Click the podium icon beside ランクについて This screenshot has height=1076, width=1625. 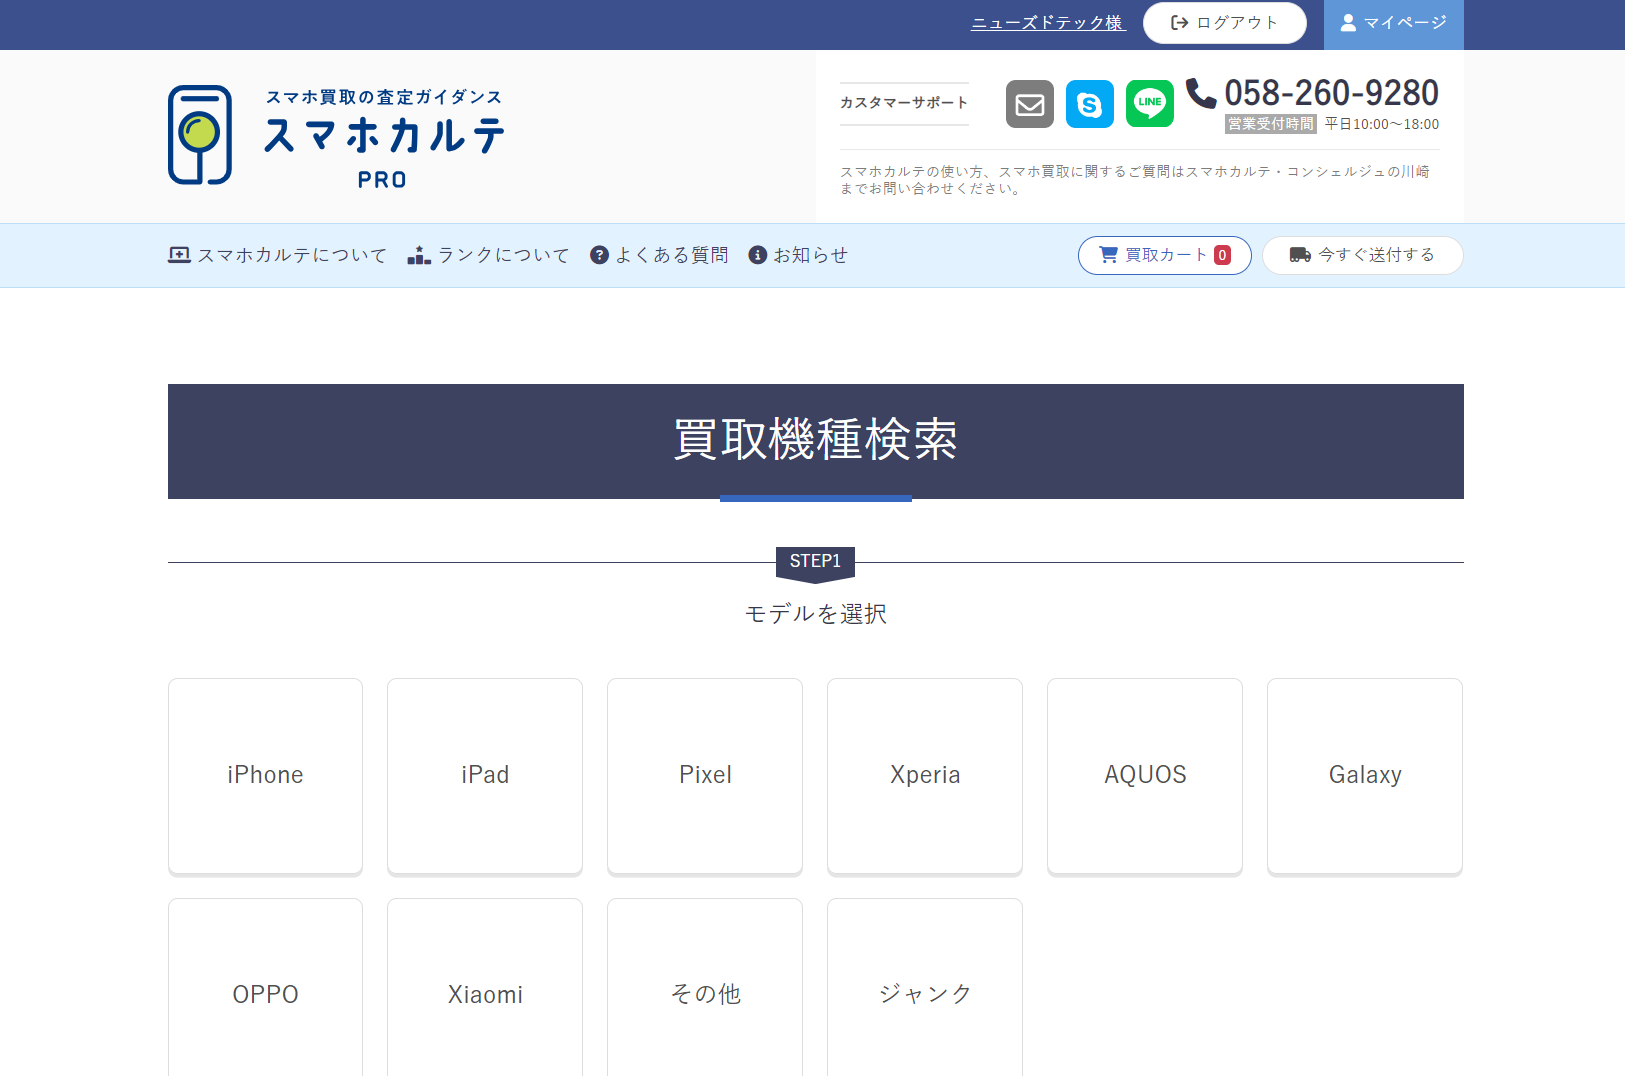(x=419, y=256)
